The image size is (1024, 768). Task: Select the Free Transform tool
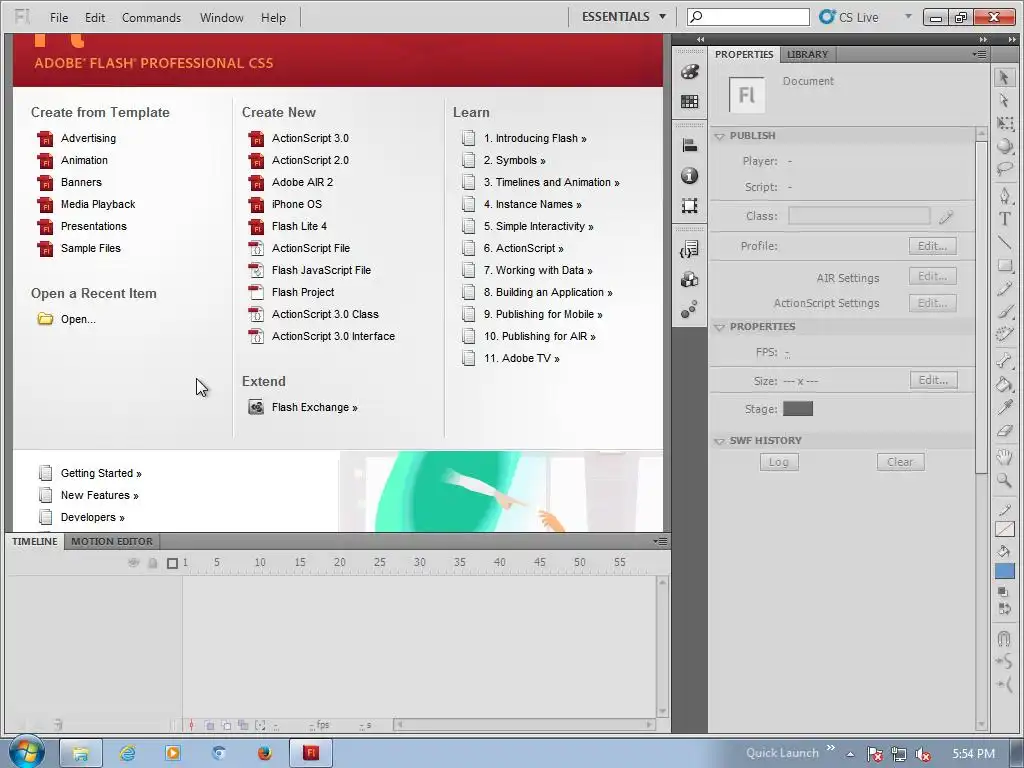[x=1004, y=123]
